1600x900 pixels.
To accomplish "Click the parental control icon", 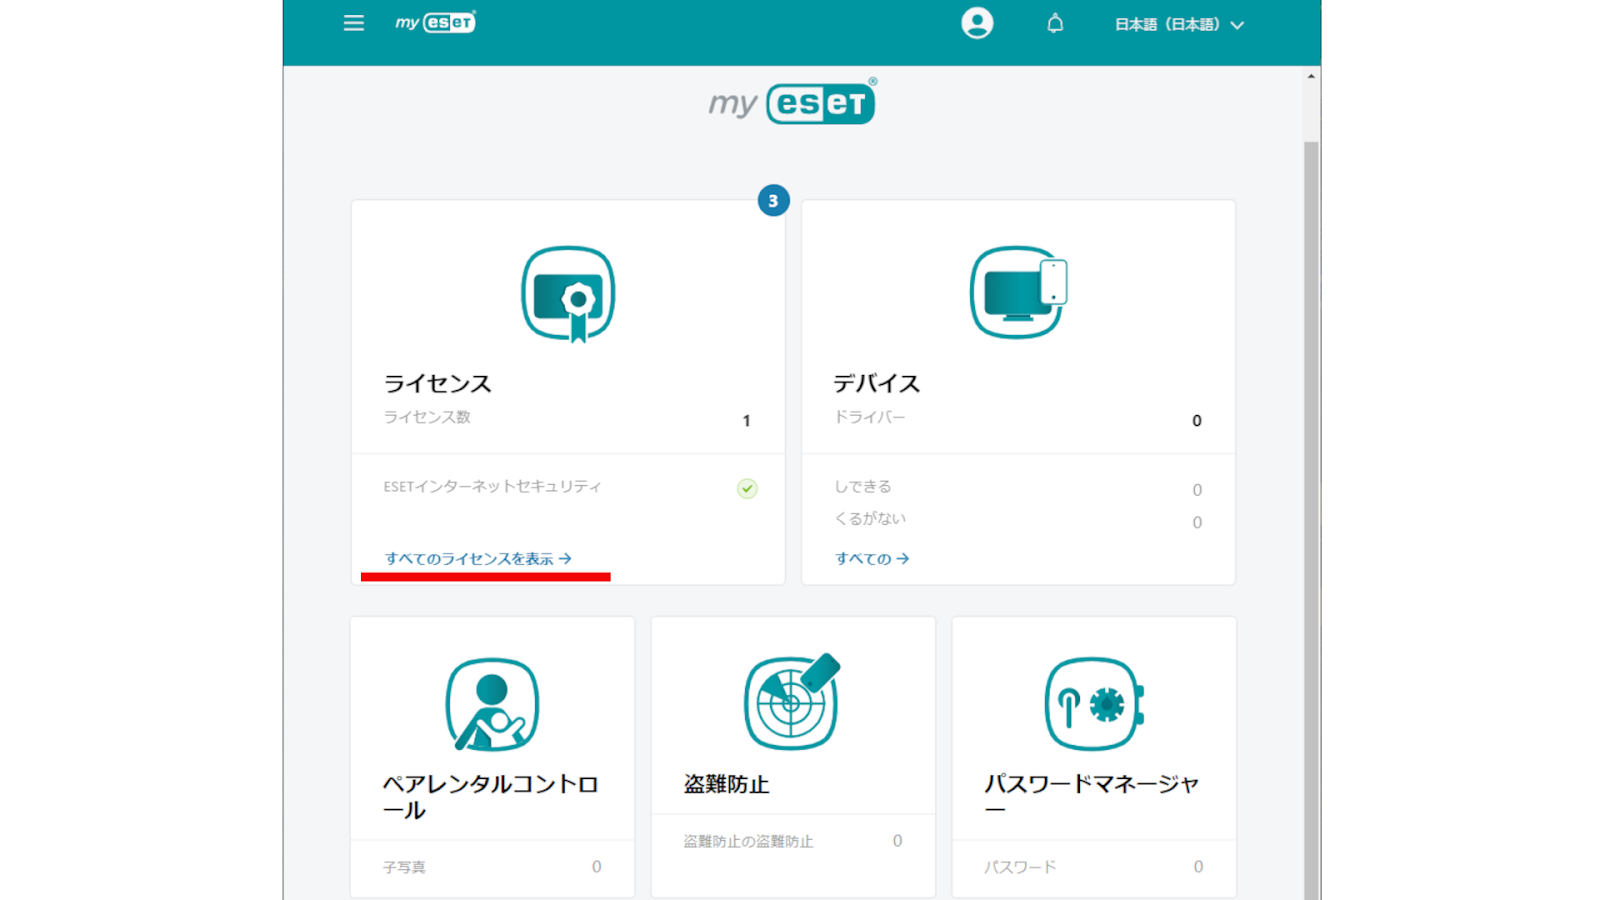I will click(492, 704).
